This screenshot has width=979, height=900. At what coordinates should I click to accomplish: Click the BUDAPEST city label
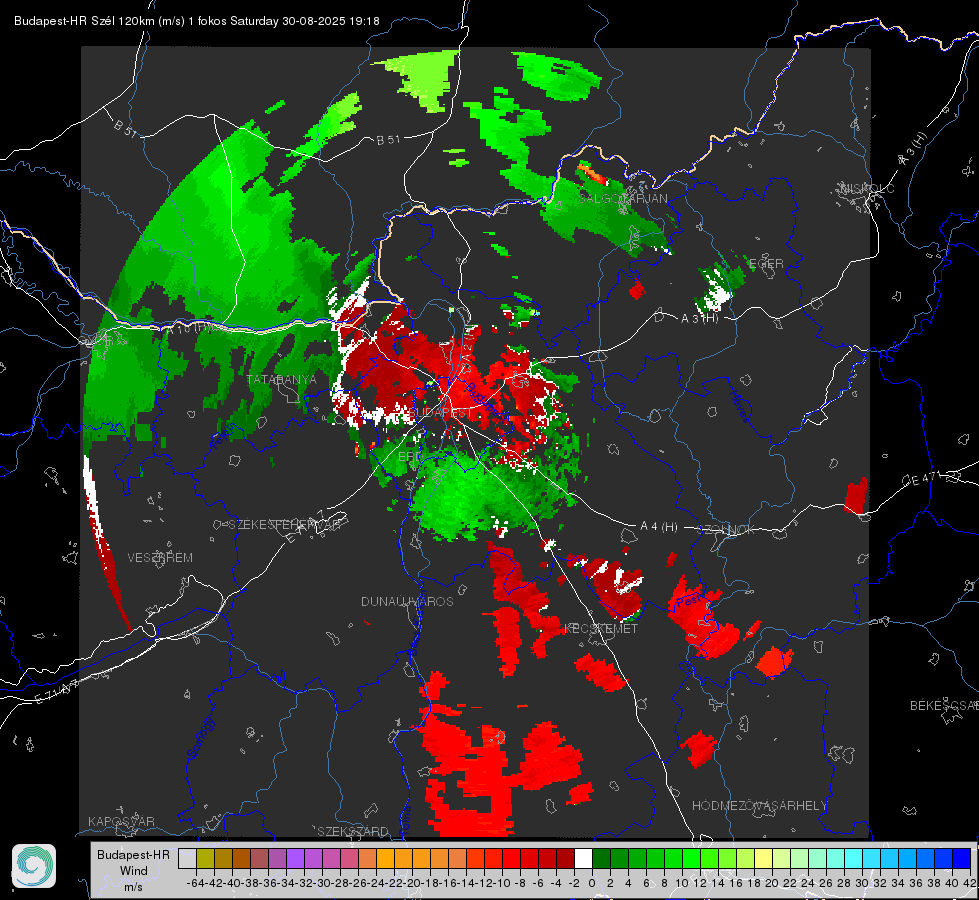[441, 412]
